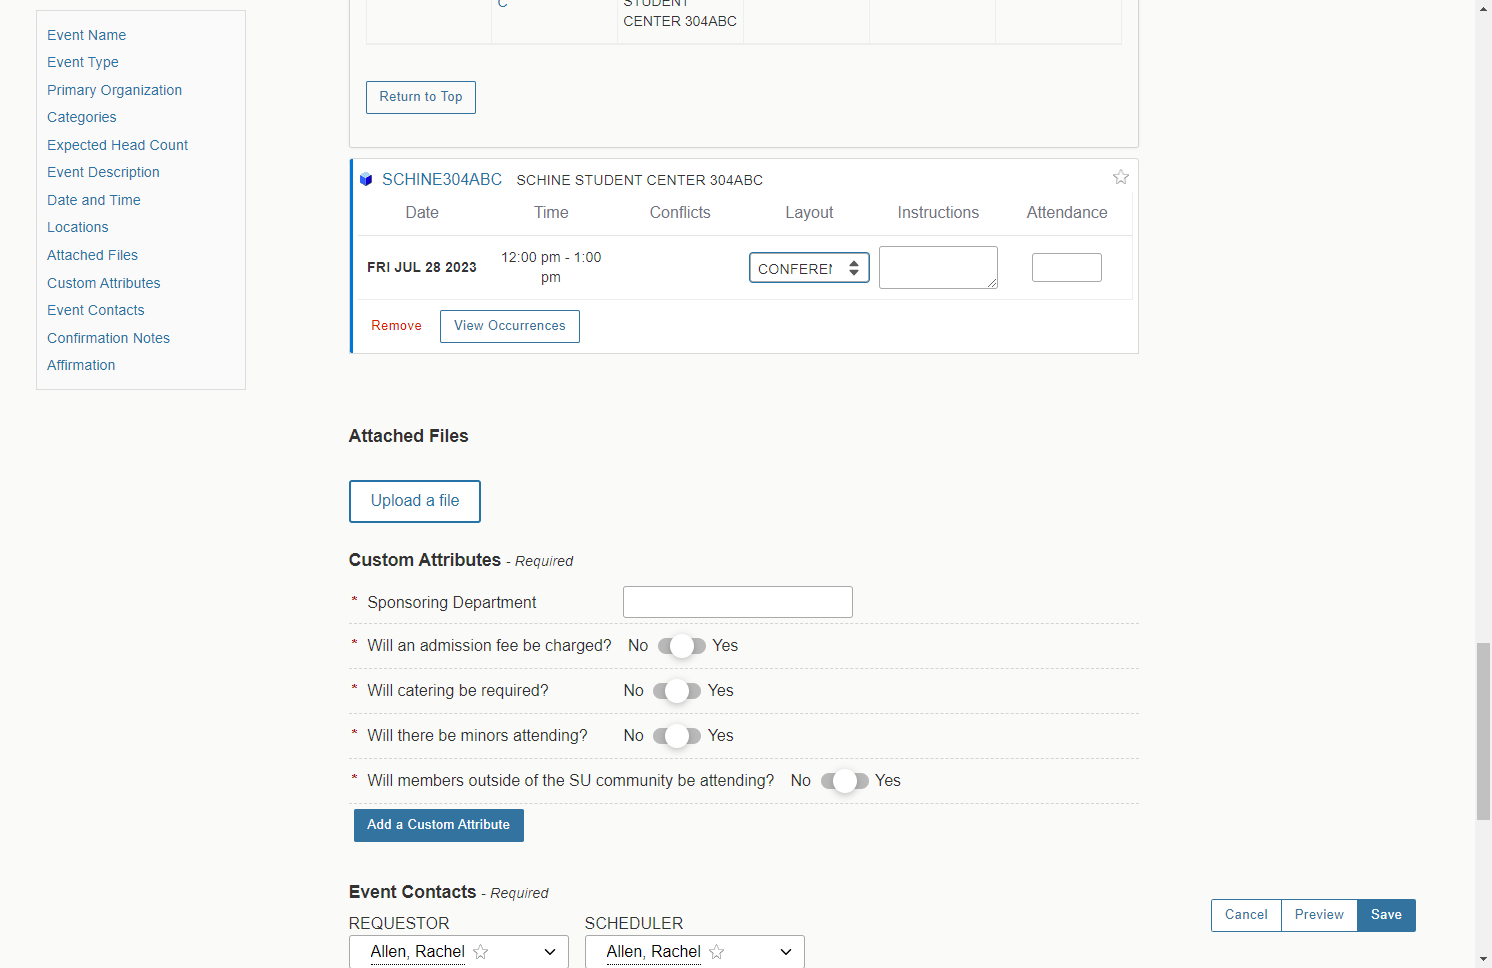1492x968 pixels.
Task: Star the SCHEDULER contact Allen, Rachel
Action: coord(717,952)
